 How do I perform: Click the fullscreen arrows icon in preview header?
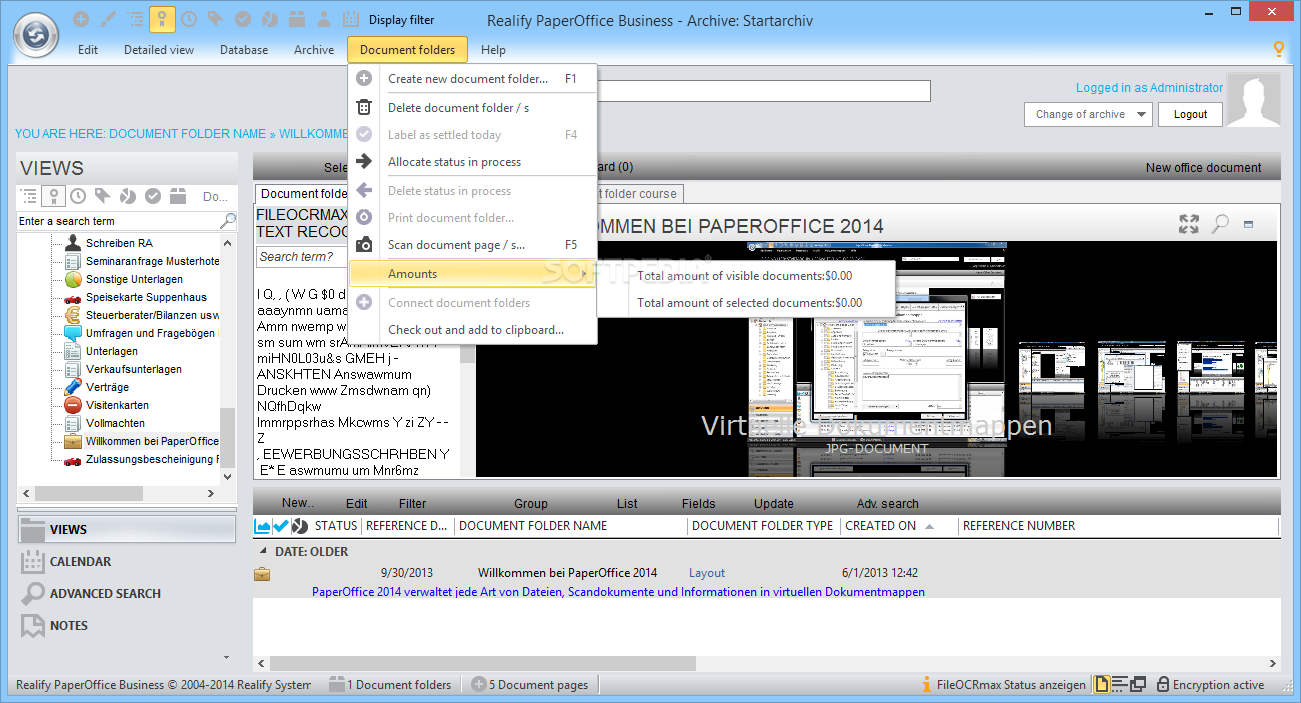coord(1189,225)
